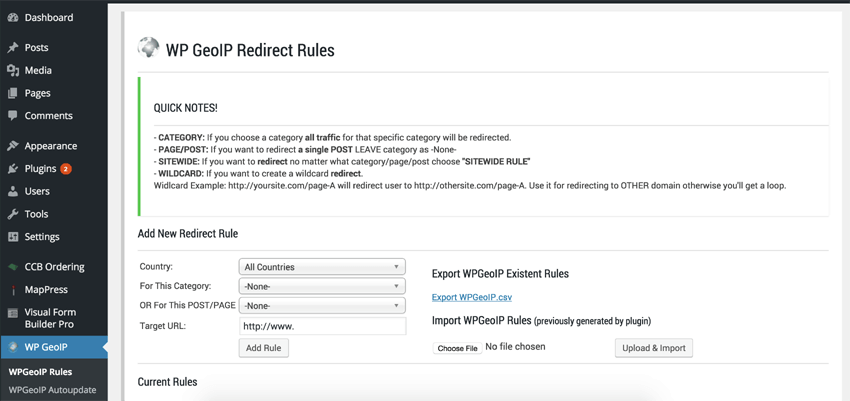
Task: Click the Pages document icon
Action: click(12, 93)
